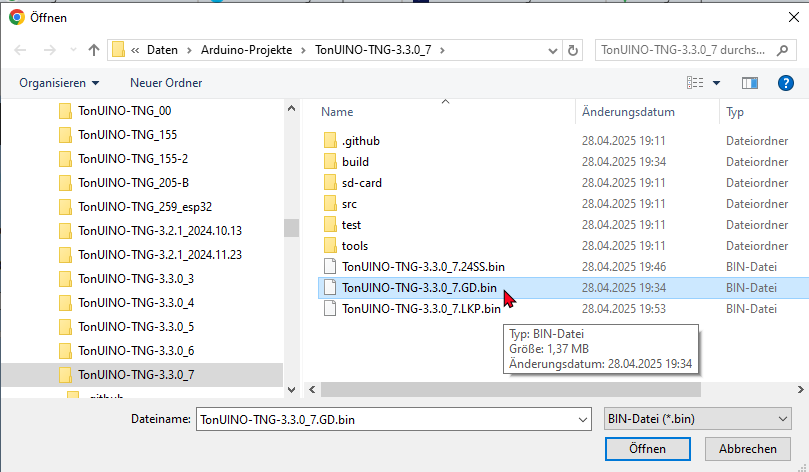
Task: Go forward using the forward arrow
Action: point(50,50)
